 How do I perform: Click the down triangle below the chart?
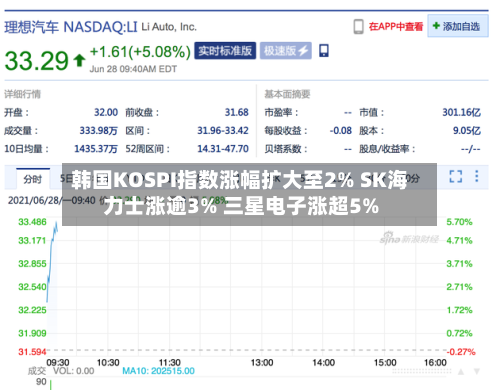coord(477,371)
